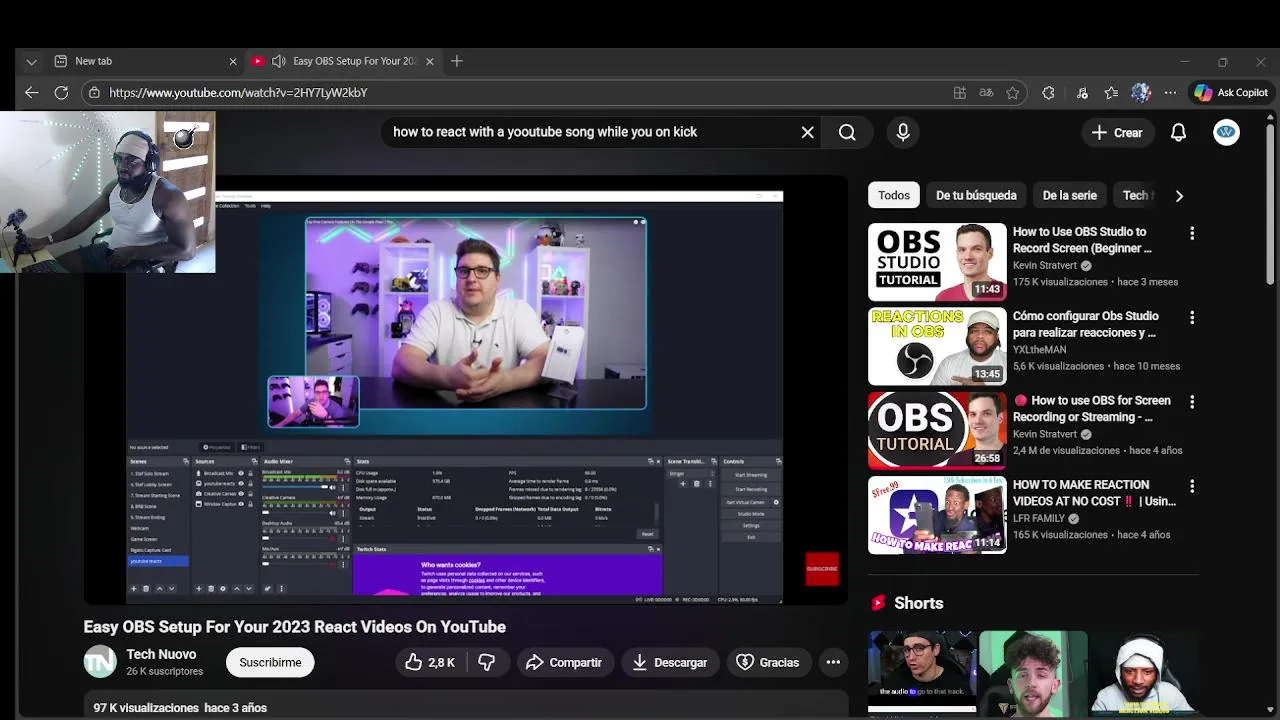The image size is (1280, 720).
Task: Open options for HOW TO MAKE REACTION VIDEOS
Action: 1191,486
